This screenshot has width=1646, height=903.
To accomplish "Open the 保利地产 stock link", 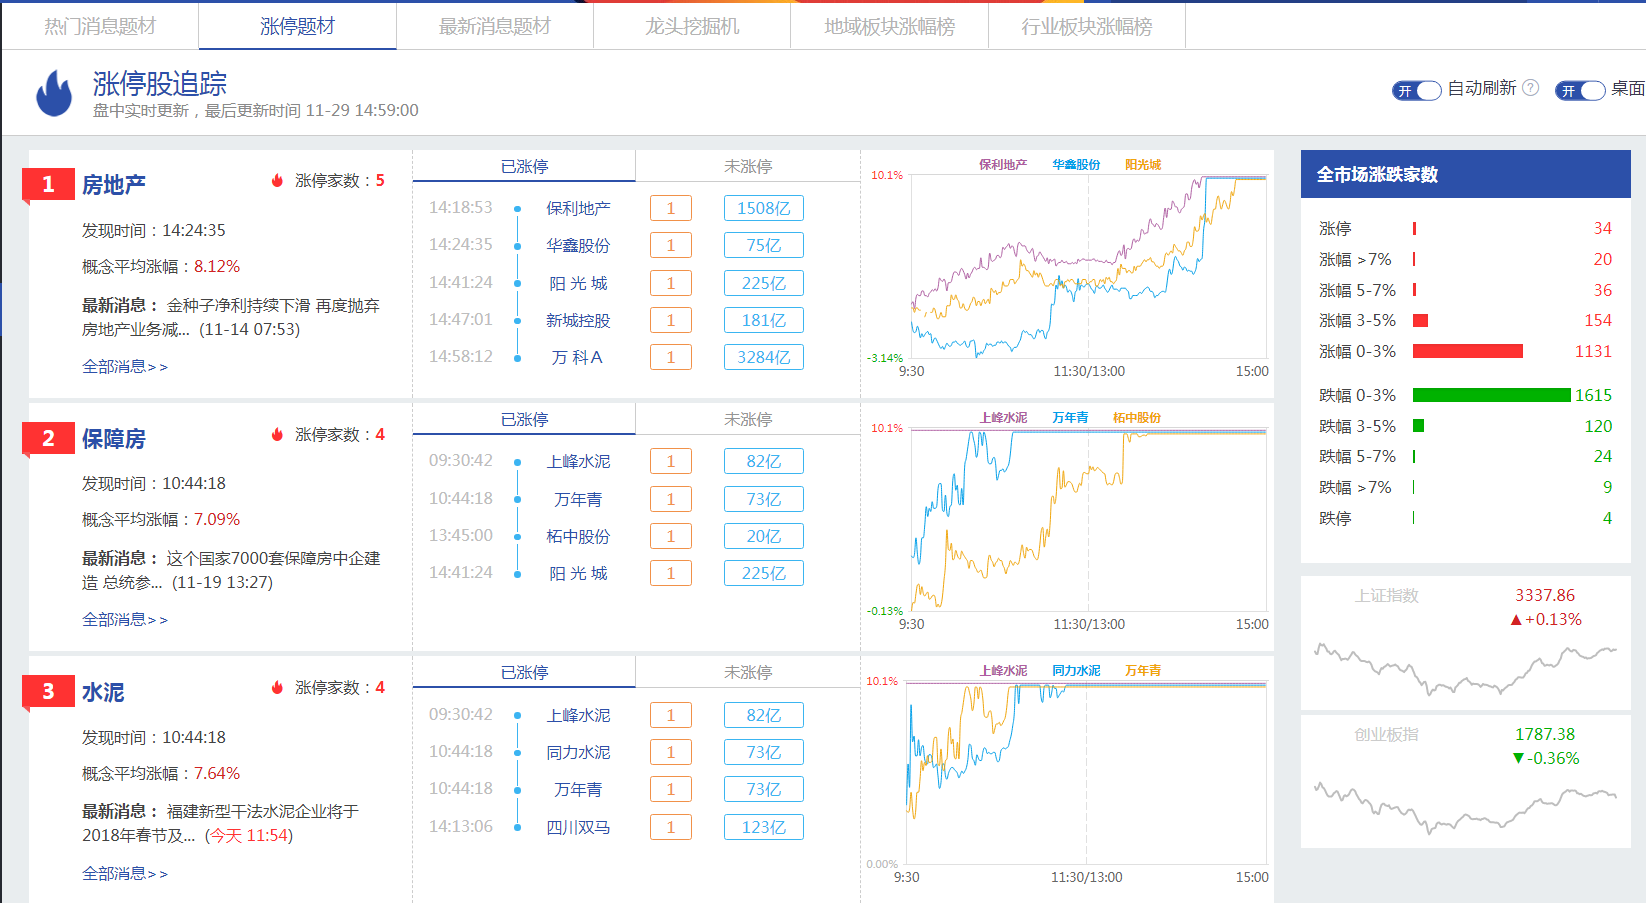I will click(x=578, y=208).
